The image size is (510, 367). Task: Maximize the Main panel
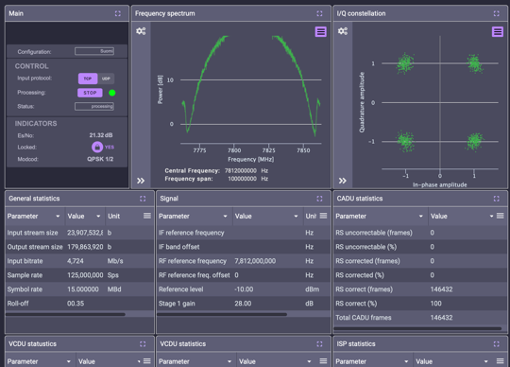coord(118,13)
